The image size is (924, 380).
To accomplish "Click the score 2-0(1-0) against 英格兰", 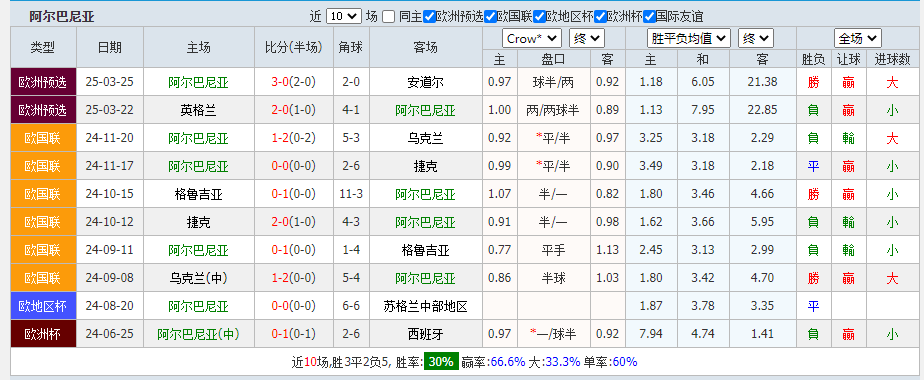I will pyautogui.click(x=293, y=110).
